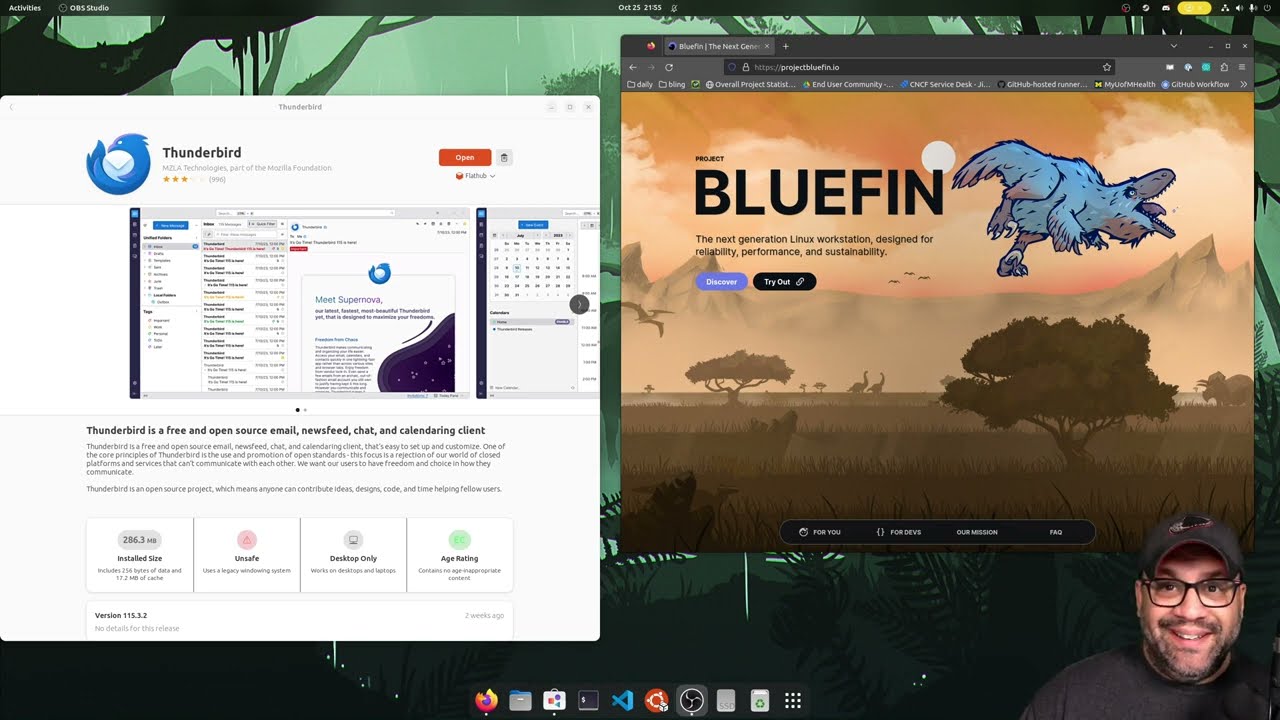Image resolution: width=1280 pixels, height=720 pixels.
Task: Open the Firefox hamburger application menu
Action: point(1241,67)
